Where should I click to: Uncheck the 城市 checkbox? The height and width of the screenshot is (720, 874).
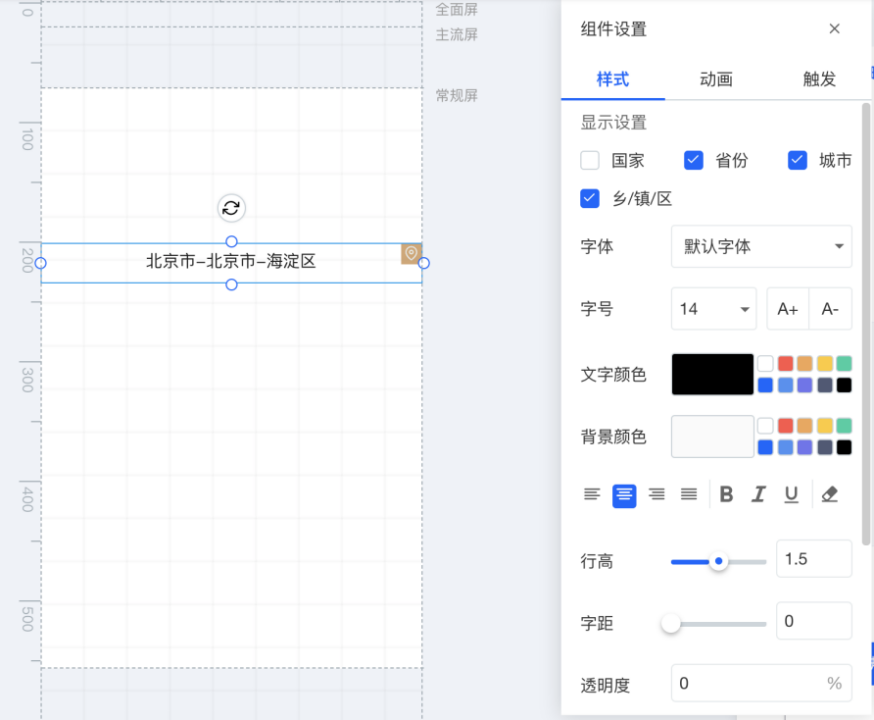[797, 160]
